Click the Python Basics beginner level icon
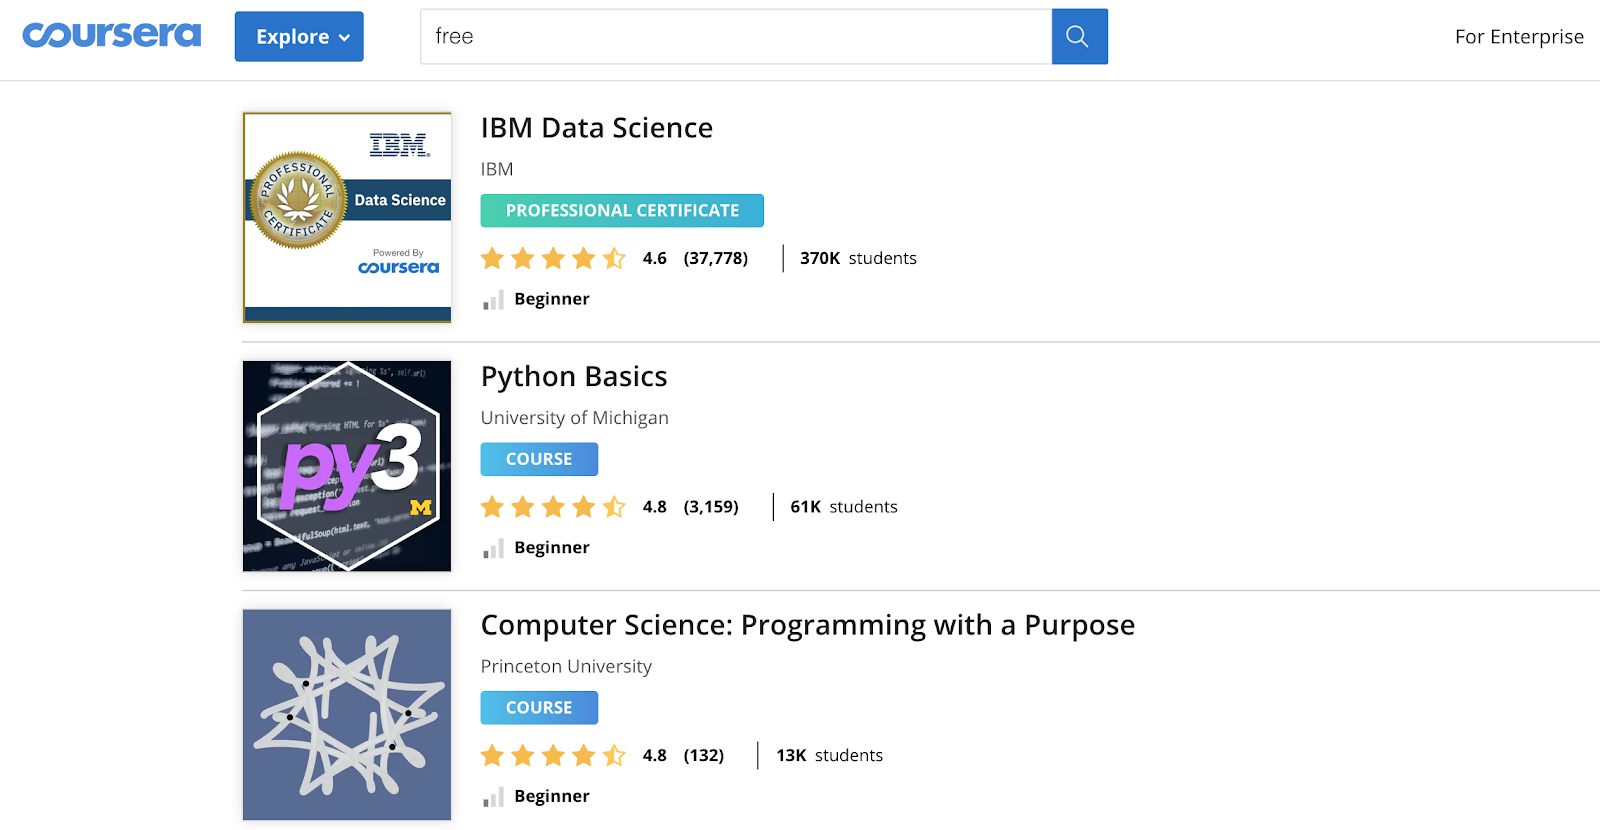The width and height of the screenshot is (1600, 830). 493,549
